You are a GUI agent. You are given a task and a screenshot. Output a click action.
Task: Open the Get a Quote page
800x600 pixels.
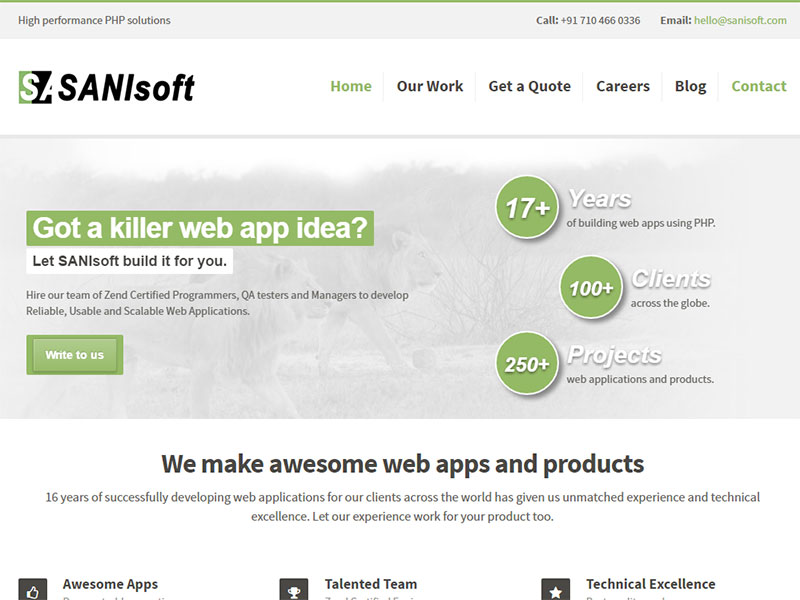tap(530, 86)
